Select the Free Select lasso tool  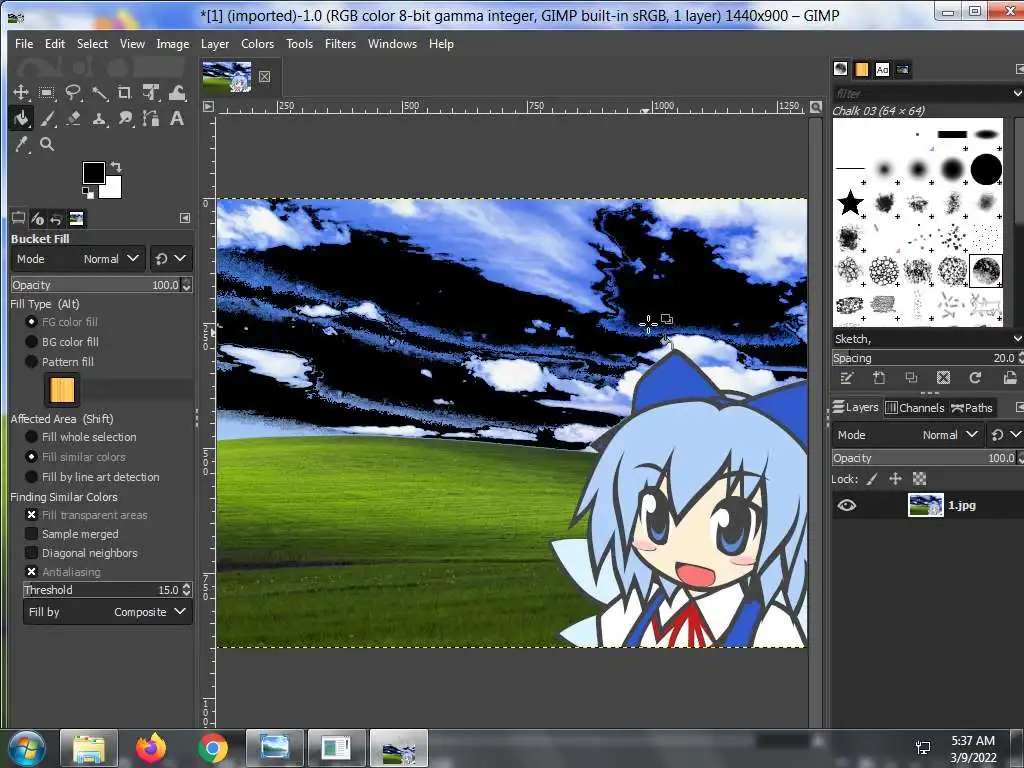[x=72, y=93]
